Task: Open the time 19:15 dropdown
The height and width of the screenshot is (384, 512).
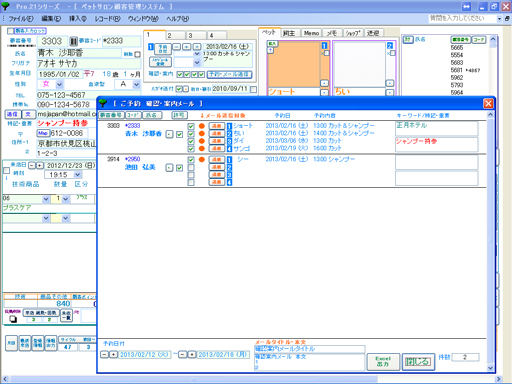Action: (78, 175)
